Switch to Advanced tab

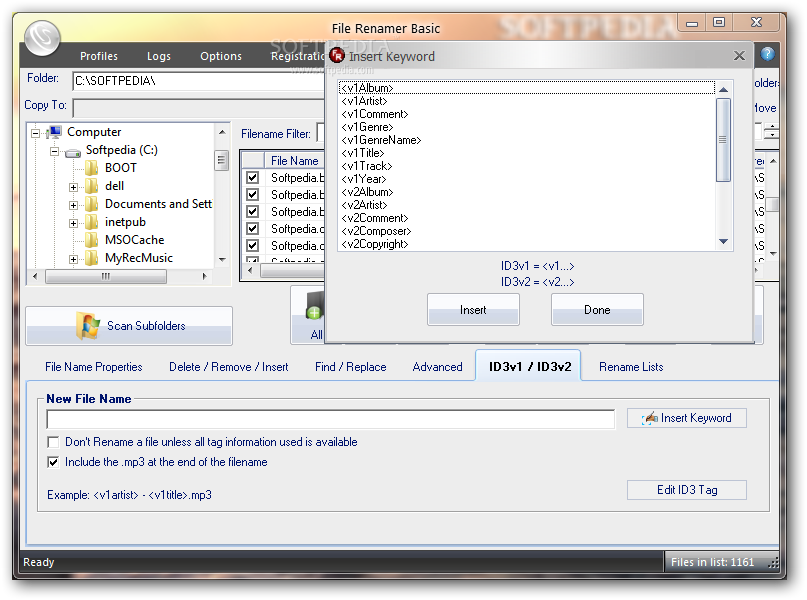(x=437, y=367)
